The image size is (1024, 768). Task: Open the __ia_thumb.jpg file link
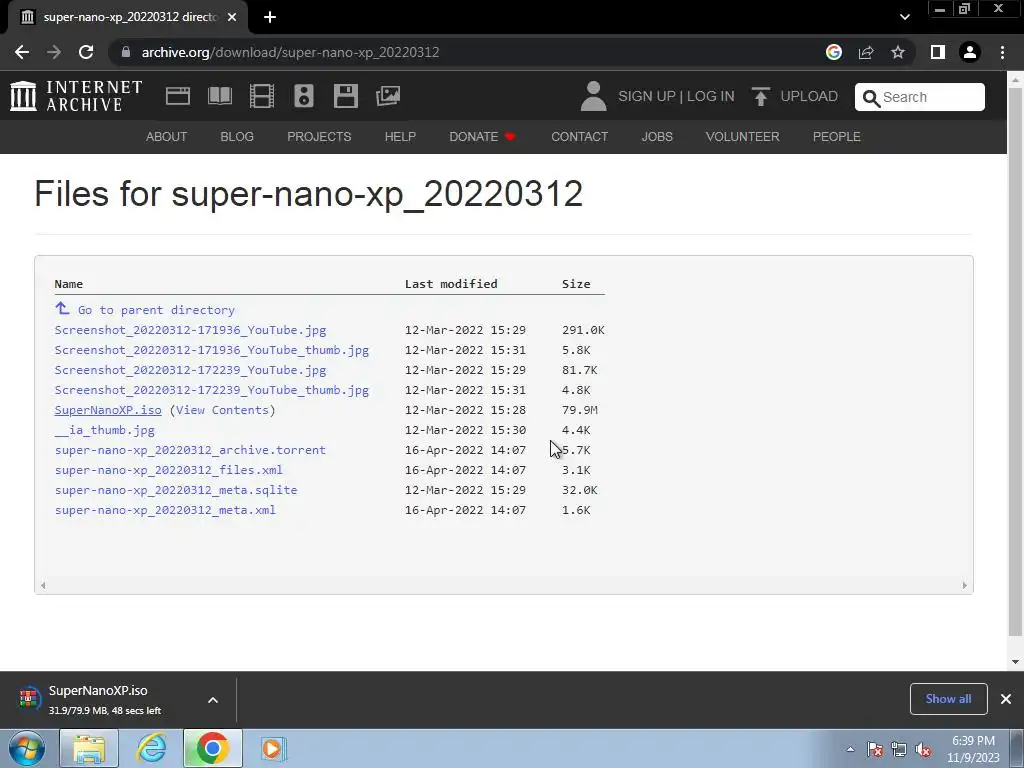point(104,430)
